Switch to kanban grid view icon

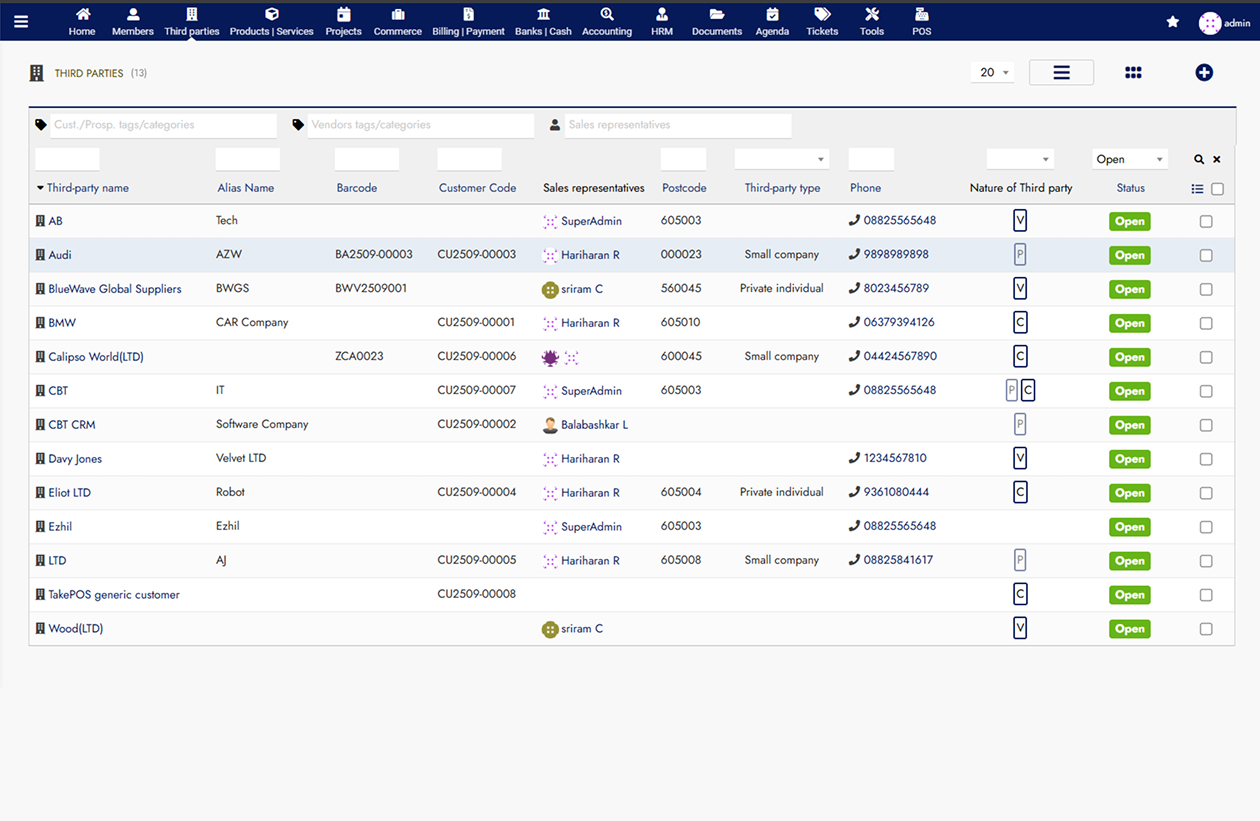coord(1133,73)
